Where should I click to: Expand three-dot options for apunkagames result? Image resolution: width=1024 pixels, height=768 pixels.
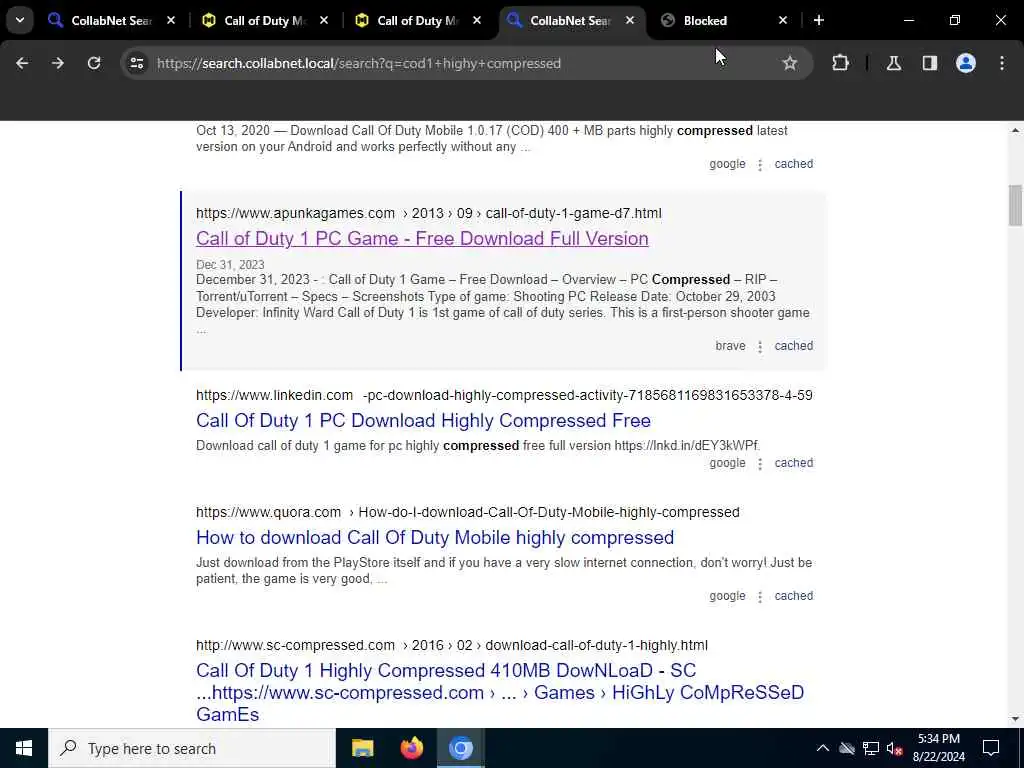tap(760, 347)
